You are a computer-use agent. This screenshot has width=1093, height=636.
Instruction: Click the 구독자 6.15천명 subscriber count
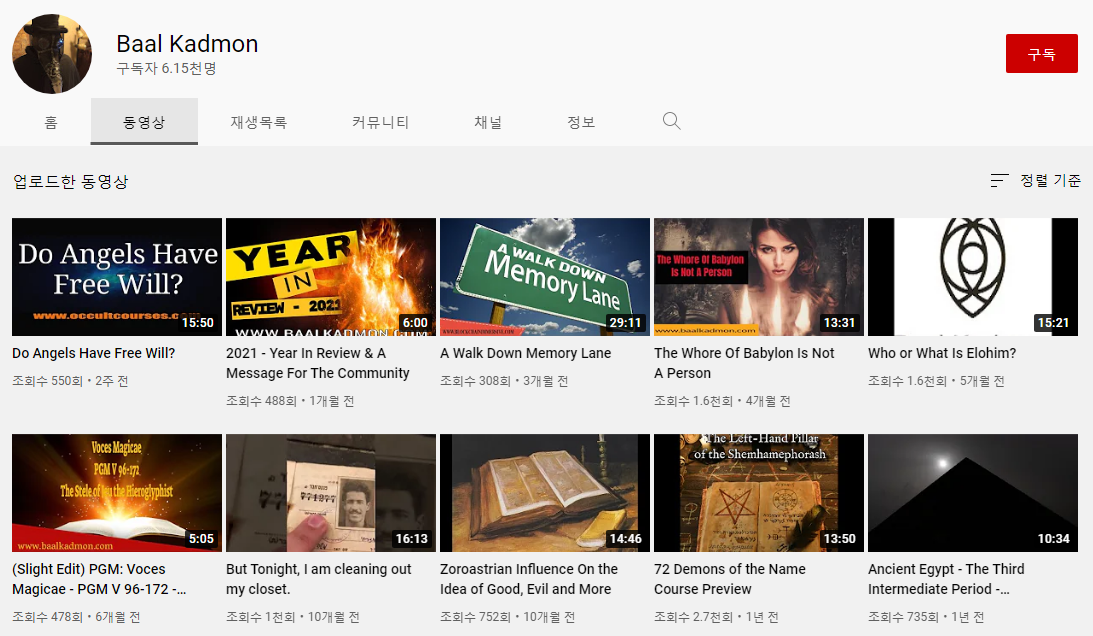166,68
